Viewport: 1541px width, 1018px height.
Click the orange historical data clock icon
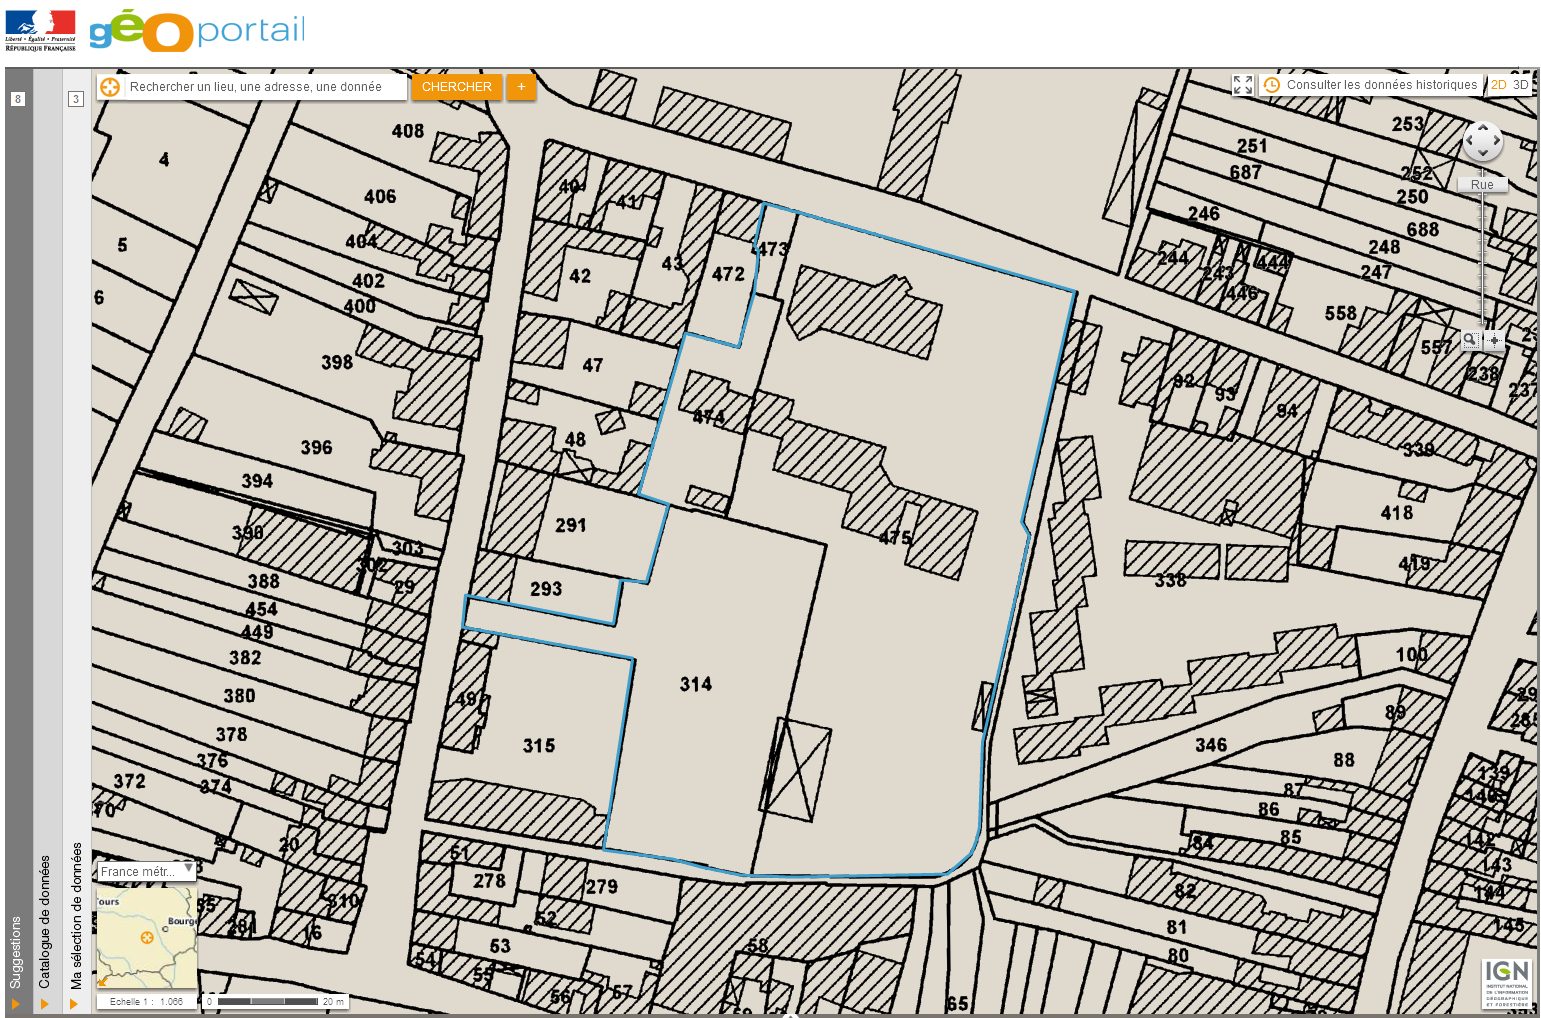click(x=1272, y=85)
